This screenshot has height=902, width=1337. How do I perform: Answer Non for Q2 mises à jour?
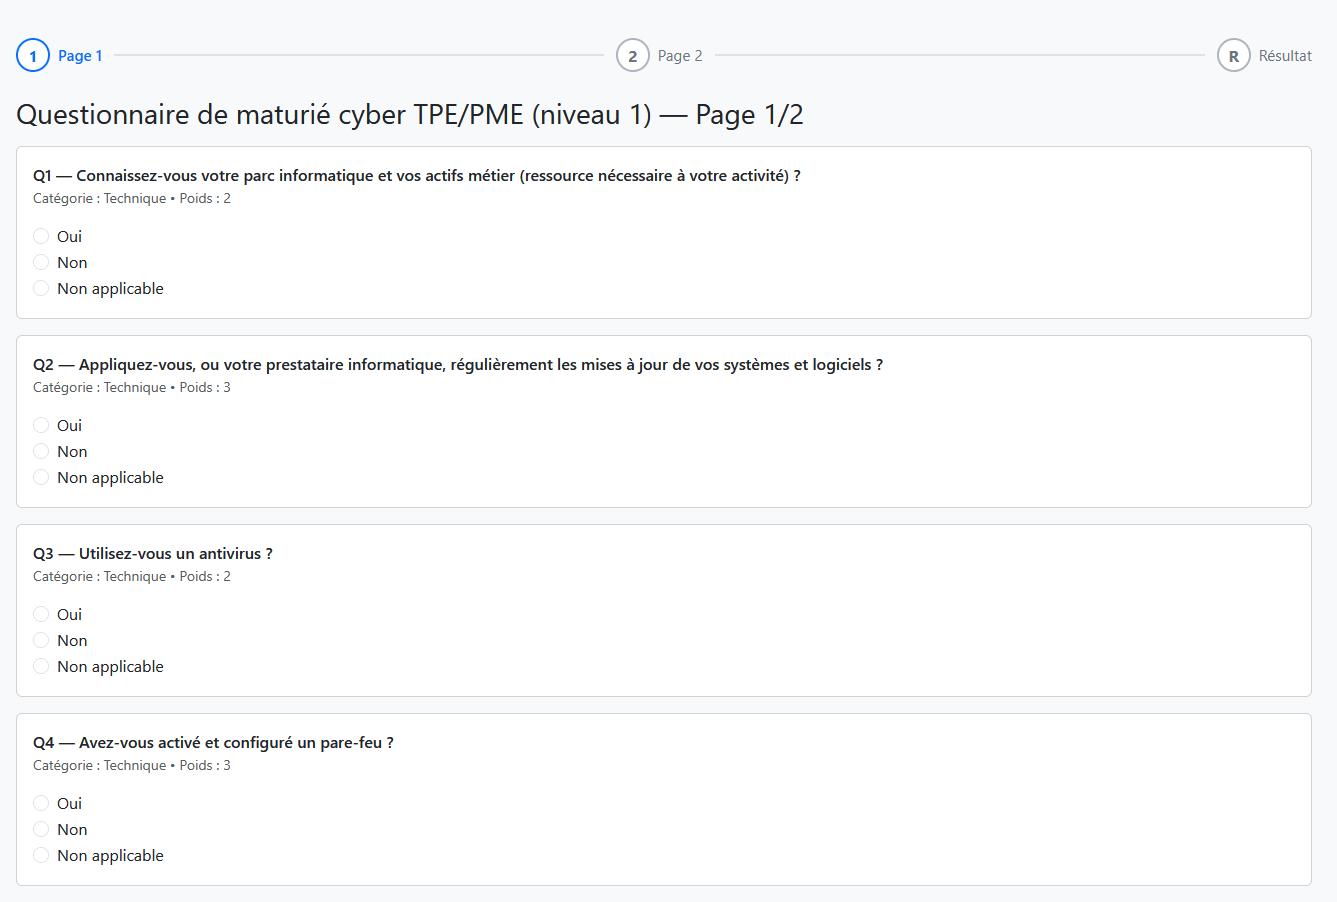point(41,451)
